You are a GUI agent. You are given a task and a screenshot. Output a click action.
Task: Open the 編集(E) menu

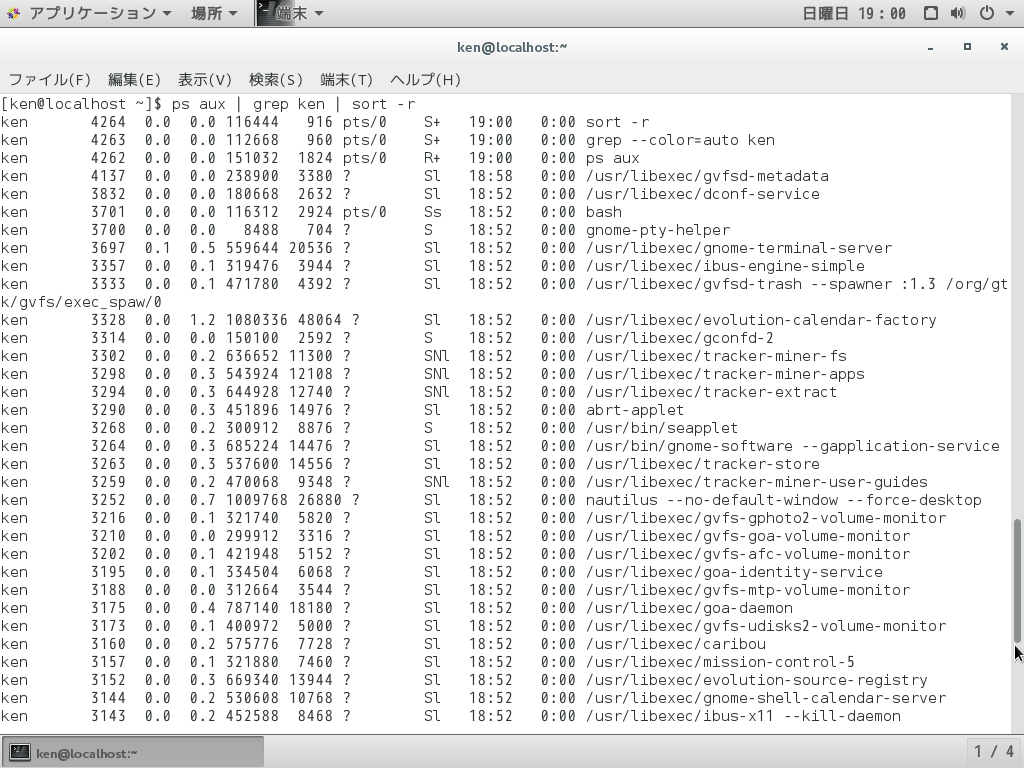[134, 80]
